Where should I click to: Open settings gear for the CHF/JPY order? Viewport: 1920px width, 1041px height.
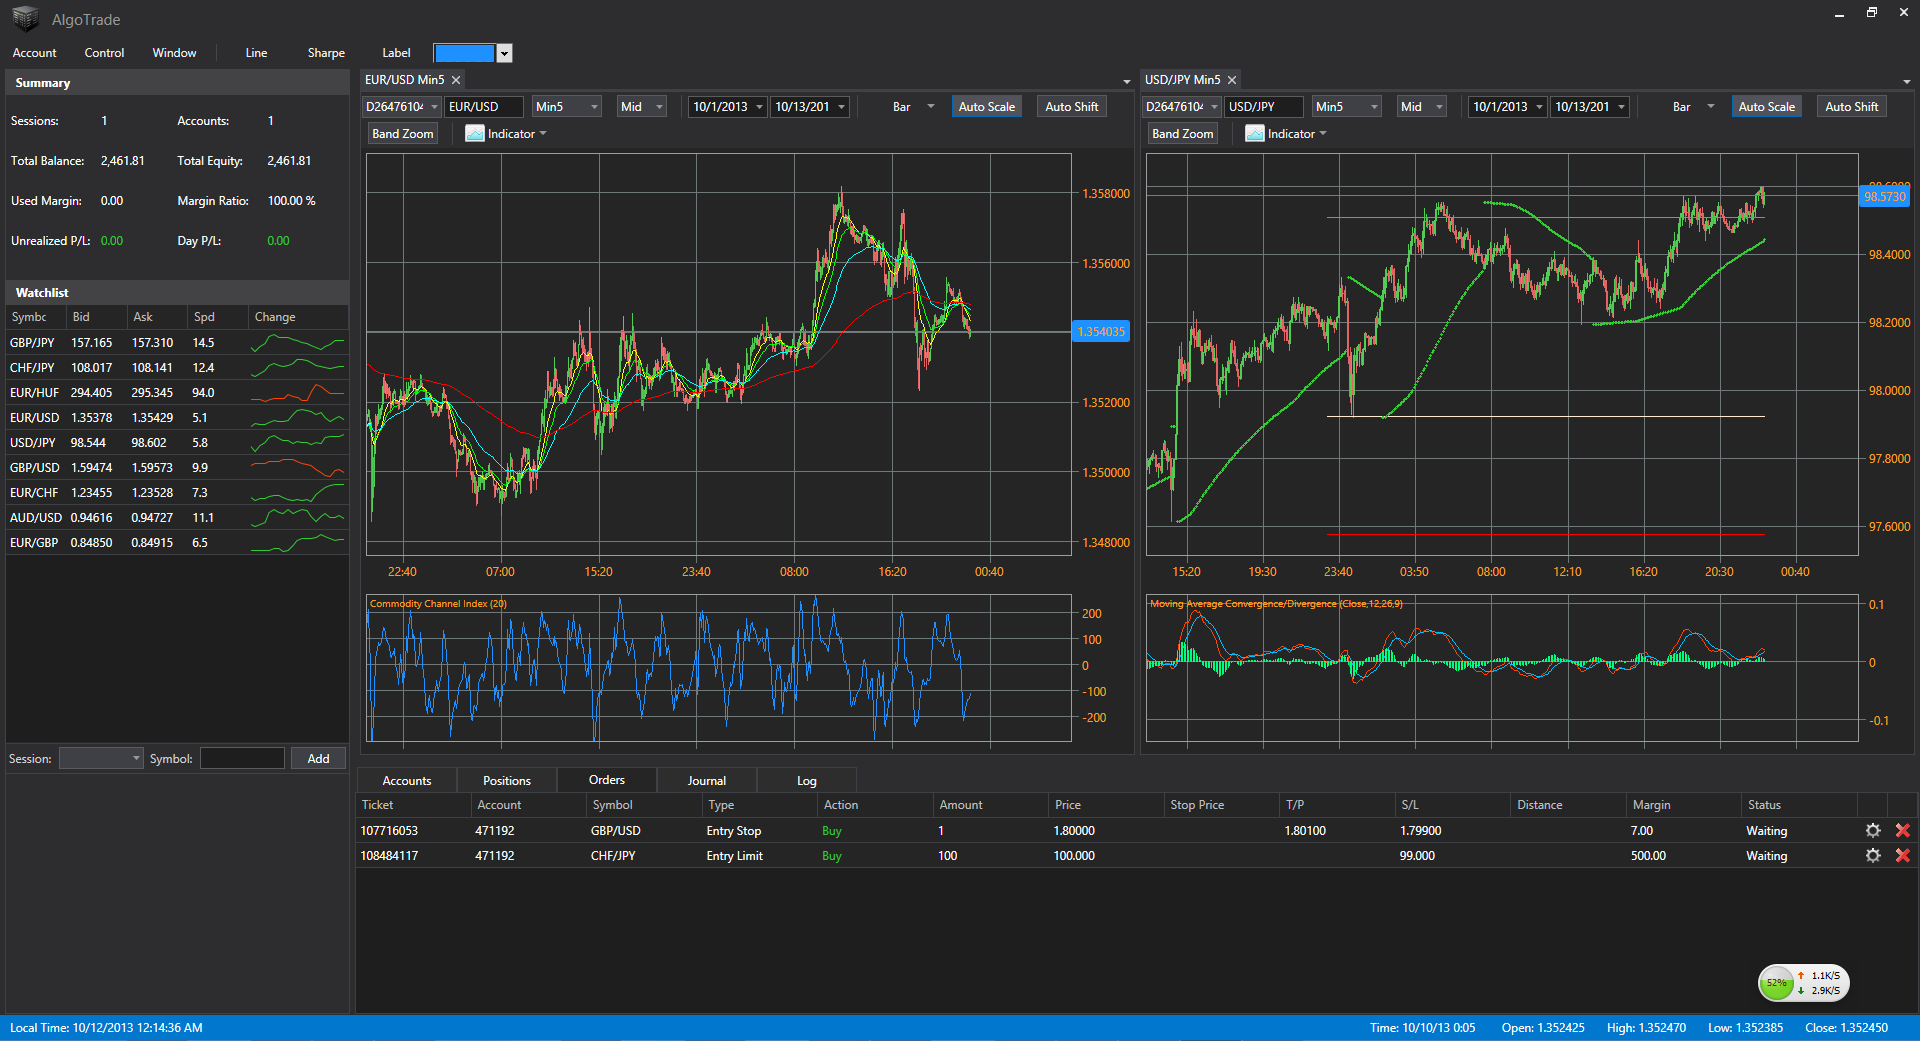click(x=1873, y=856)
